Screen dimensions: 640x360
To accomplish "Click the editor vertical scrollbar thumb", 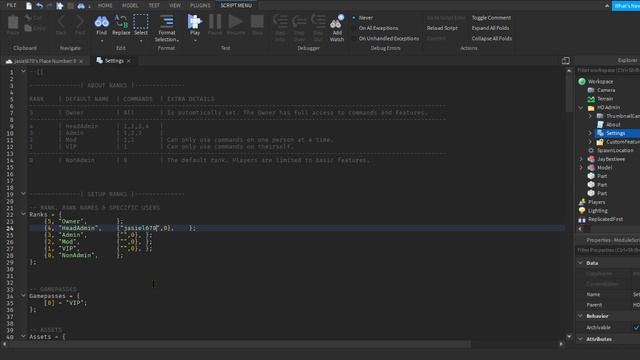I will pos(569,93).
